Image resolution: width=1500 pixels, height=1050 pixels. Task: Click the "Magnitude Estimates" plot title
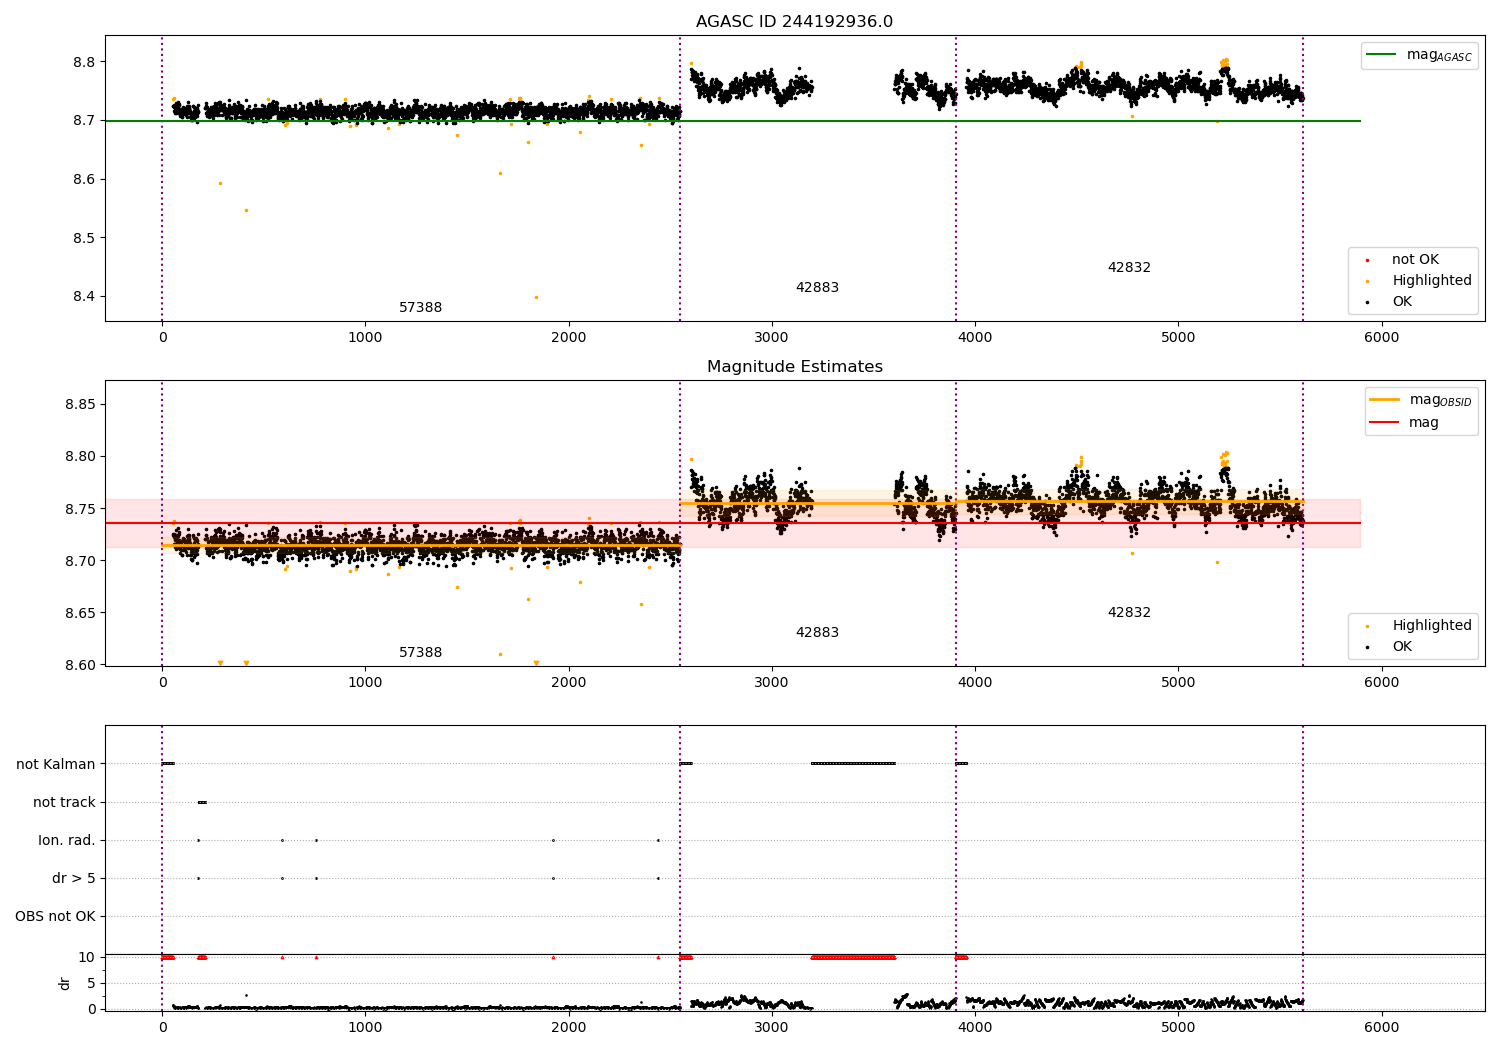pyautogui.click(x=794, y=367)
